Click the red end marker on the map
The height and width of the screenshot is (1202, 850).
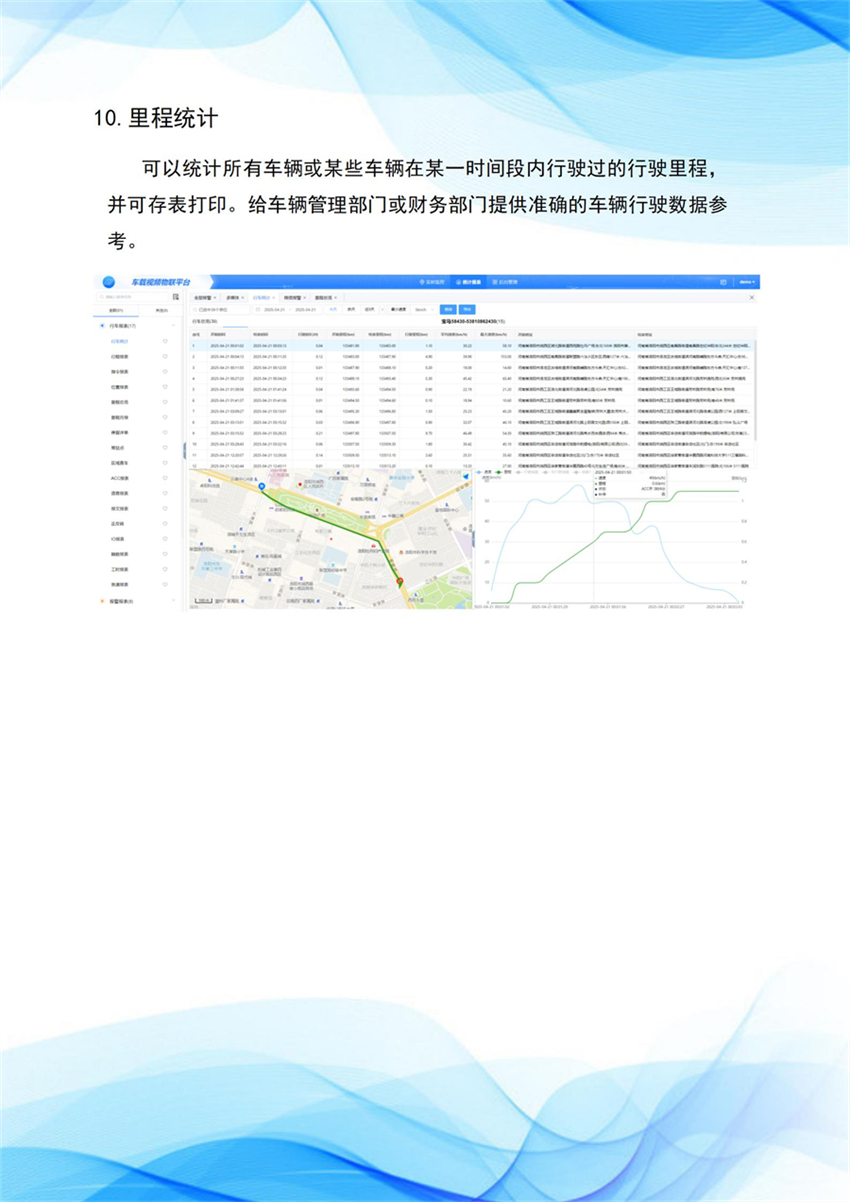[x=399, y=581]
